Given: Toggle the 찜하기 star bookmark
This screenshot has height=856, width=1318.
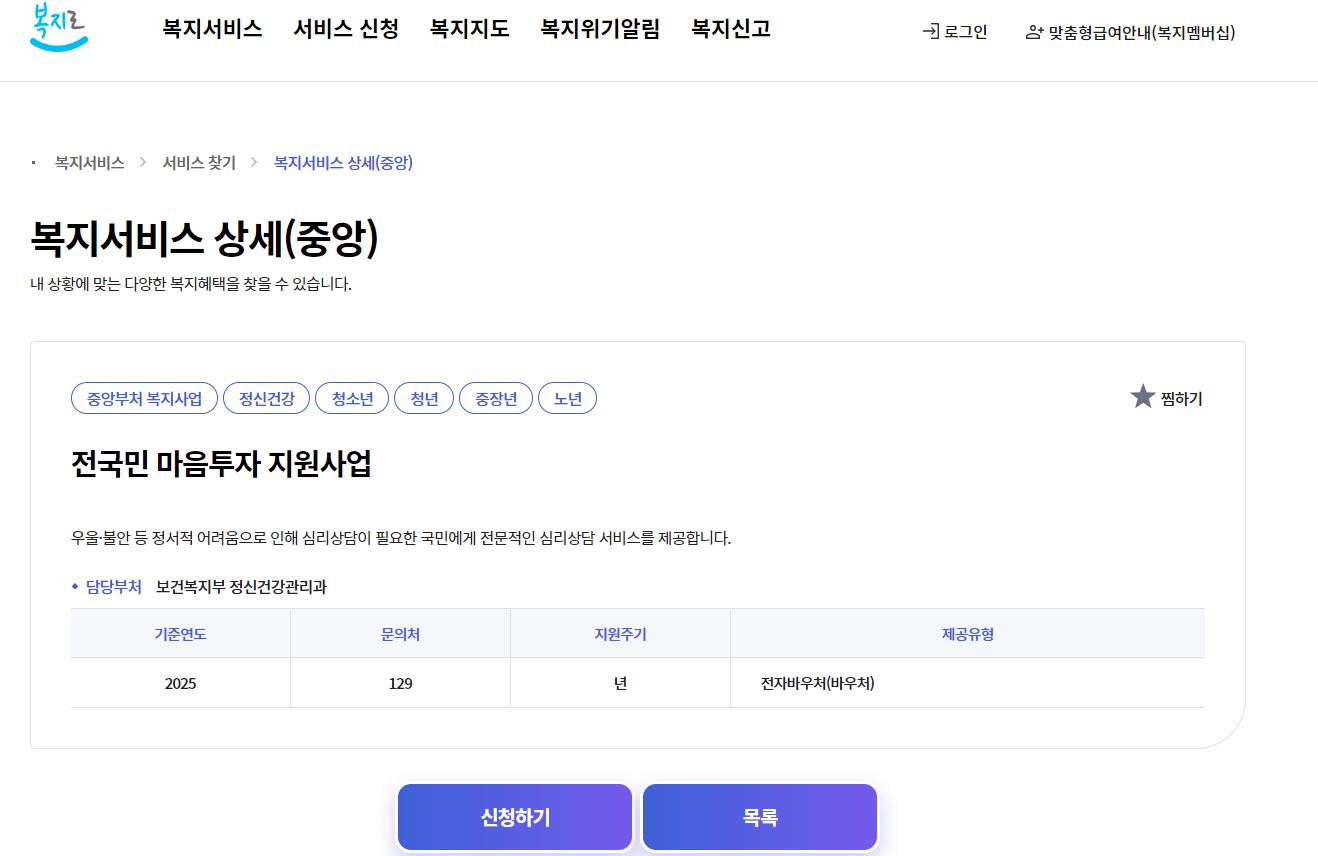Looking at the screenshot, I should (x=1141, y=396).
